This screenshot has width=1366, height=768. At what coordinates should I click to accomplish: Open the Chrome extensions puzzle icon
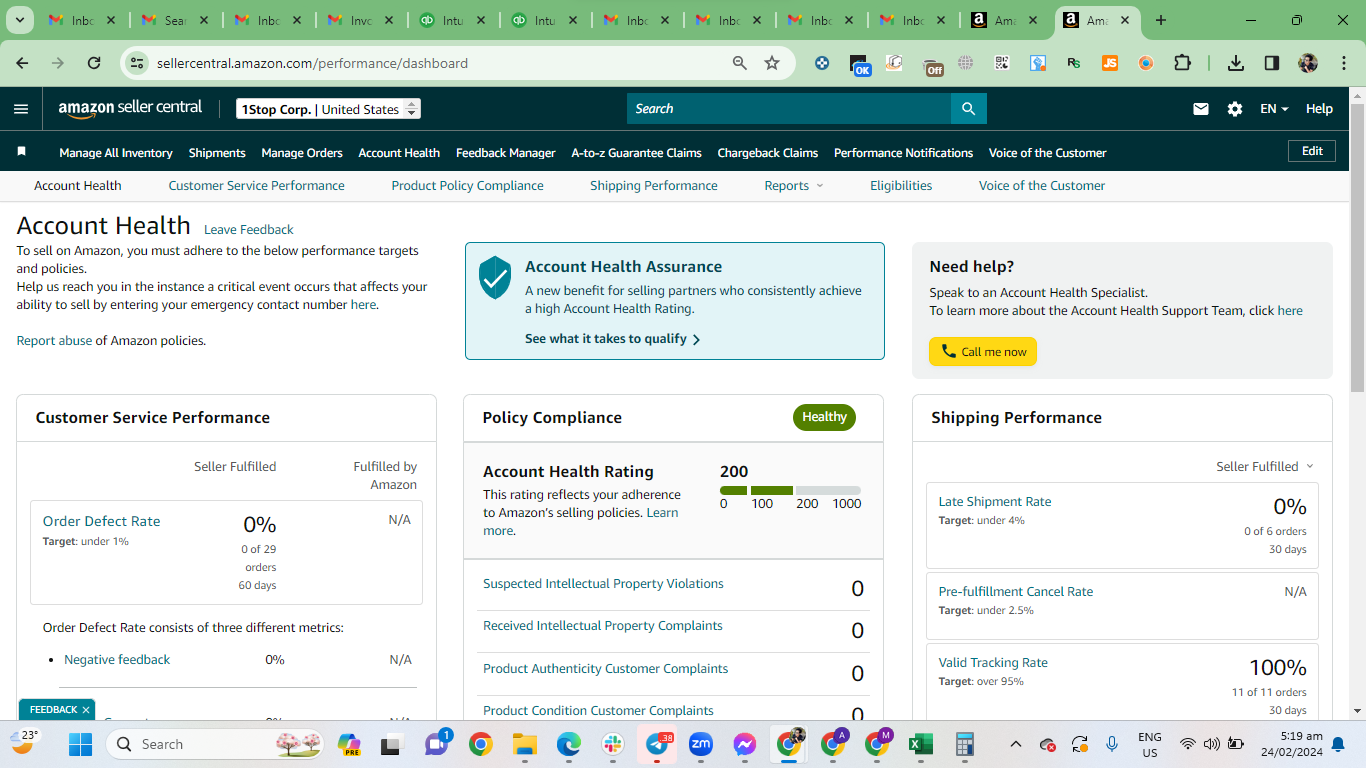(x=1182, y=63)
